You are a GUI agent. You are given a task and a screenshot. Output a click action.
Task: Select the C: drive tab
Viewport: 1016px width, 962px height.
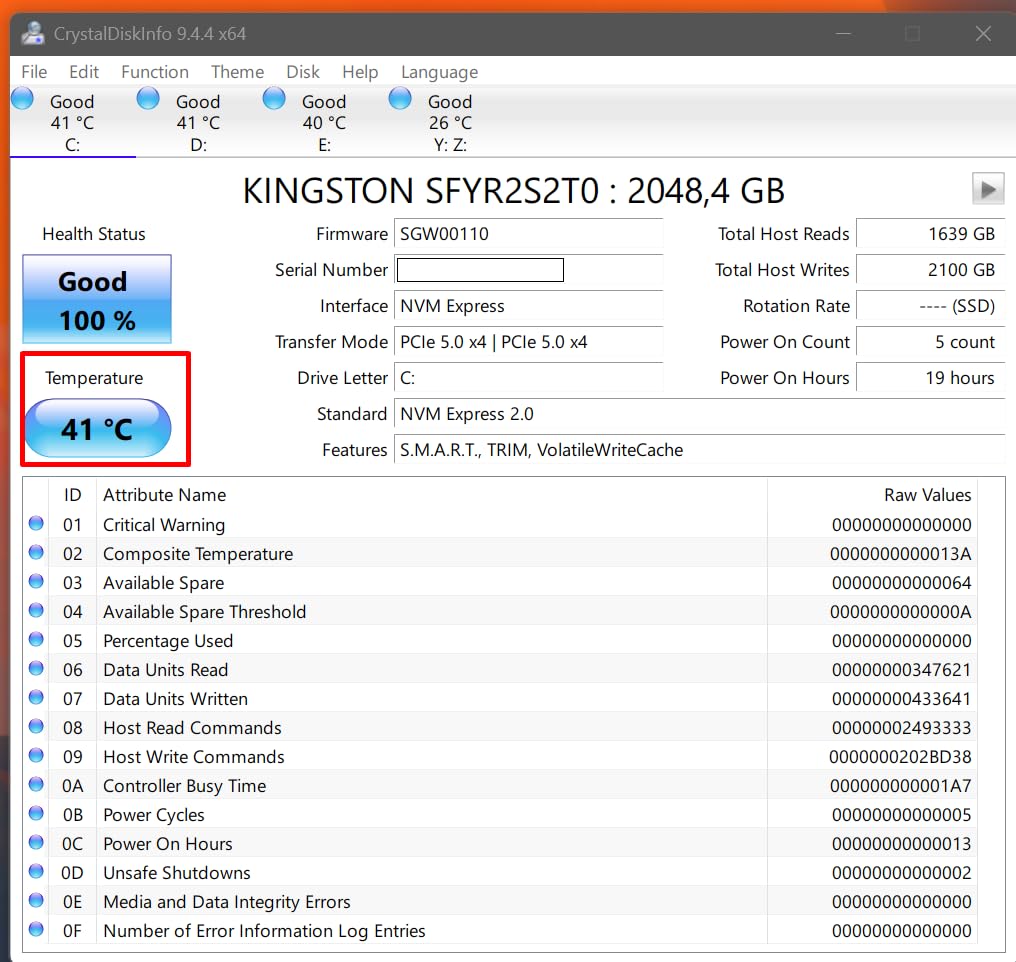(x=73, y=122)
